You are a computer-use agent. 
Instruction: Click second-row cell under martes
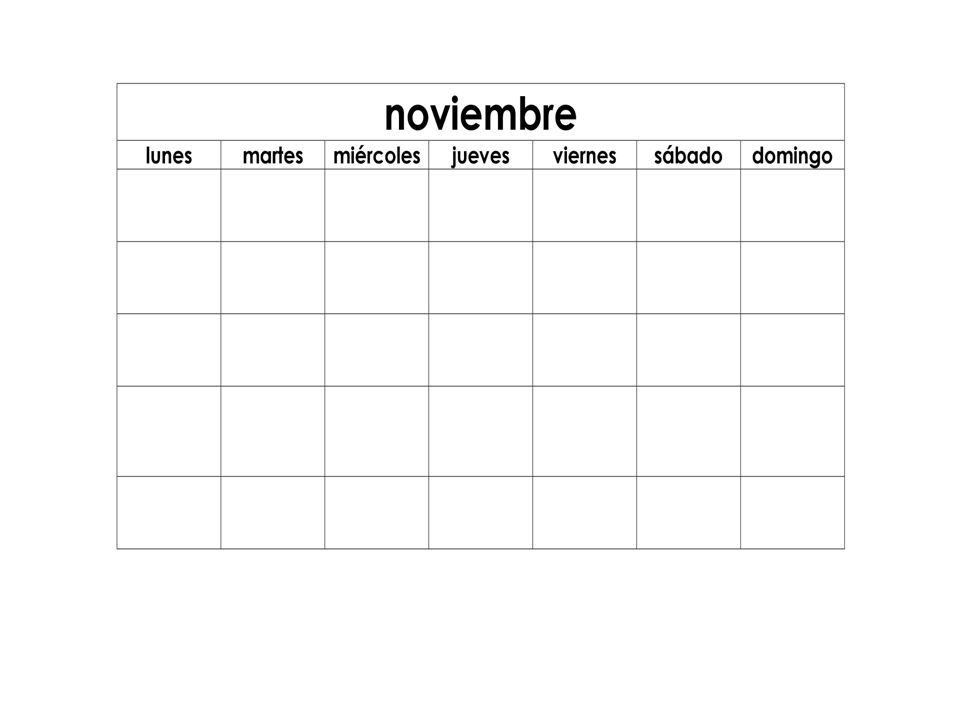click(273, 277)
